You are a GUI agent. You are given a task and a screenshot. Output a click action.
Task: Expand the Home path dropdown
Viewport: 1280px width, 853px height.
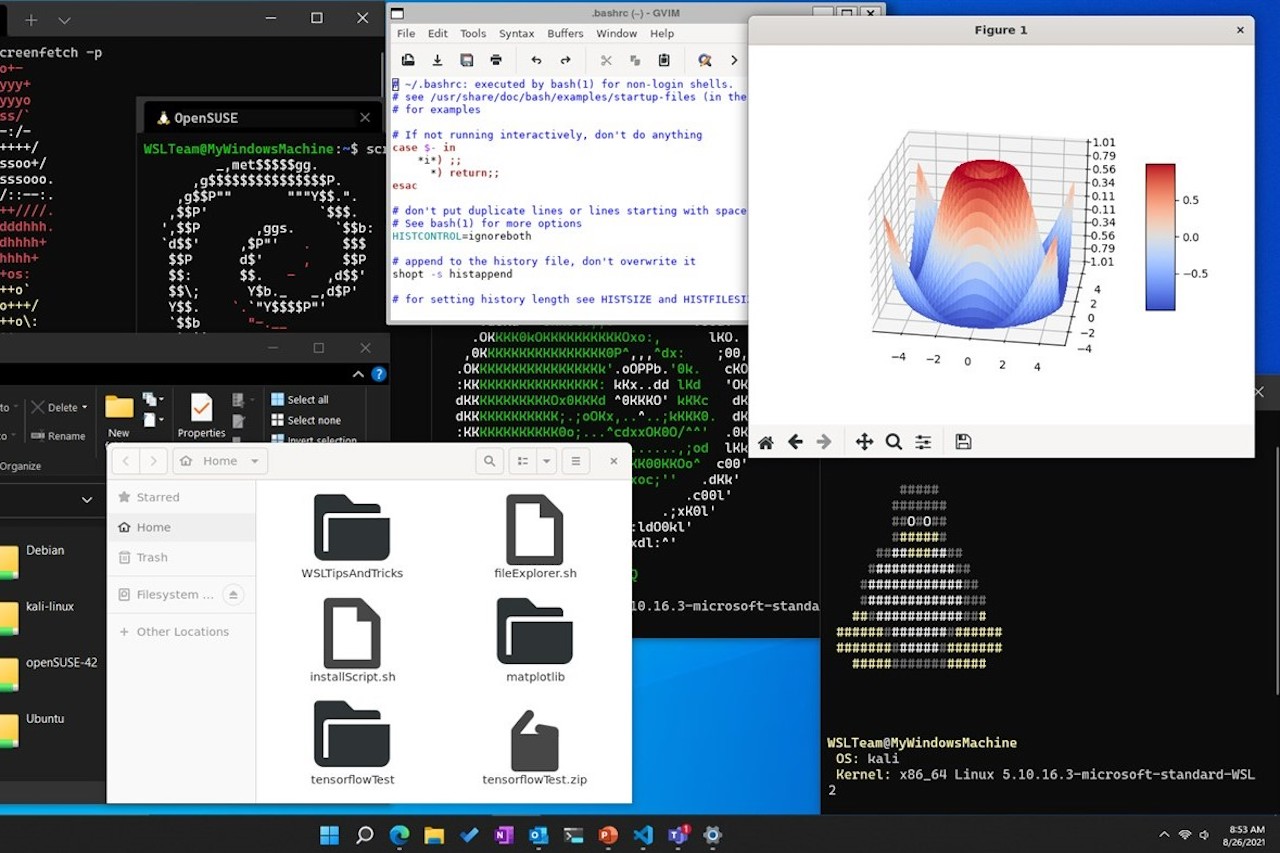point(255,461)
